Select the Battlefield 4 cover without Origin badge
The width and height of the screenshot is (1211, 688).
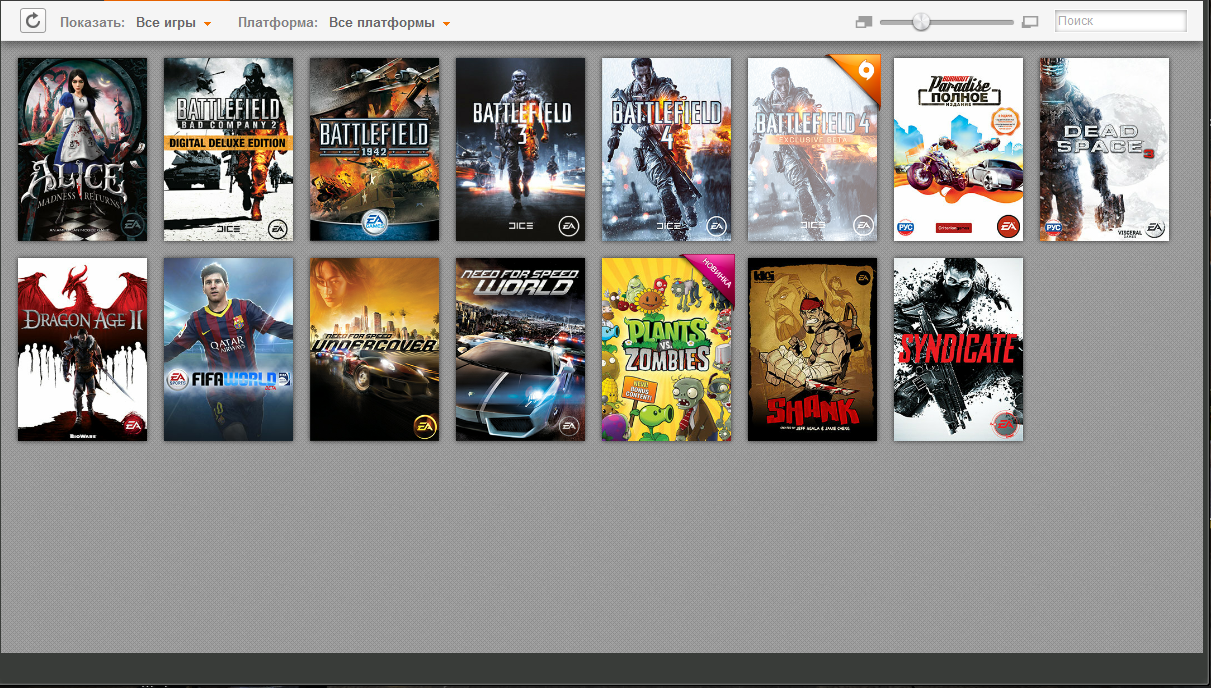tap(666, 149)
